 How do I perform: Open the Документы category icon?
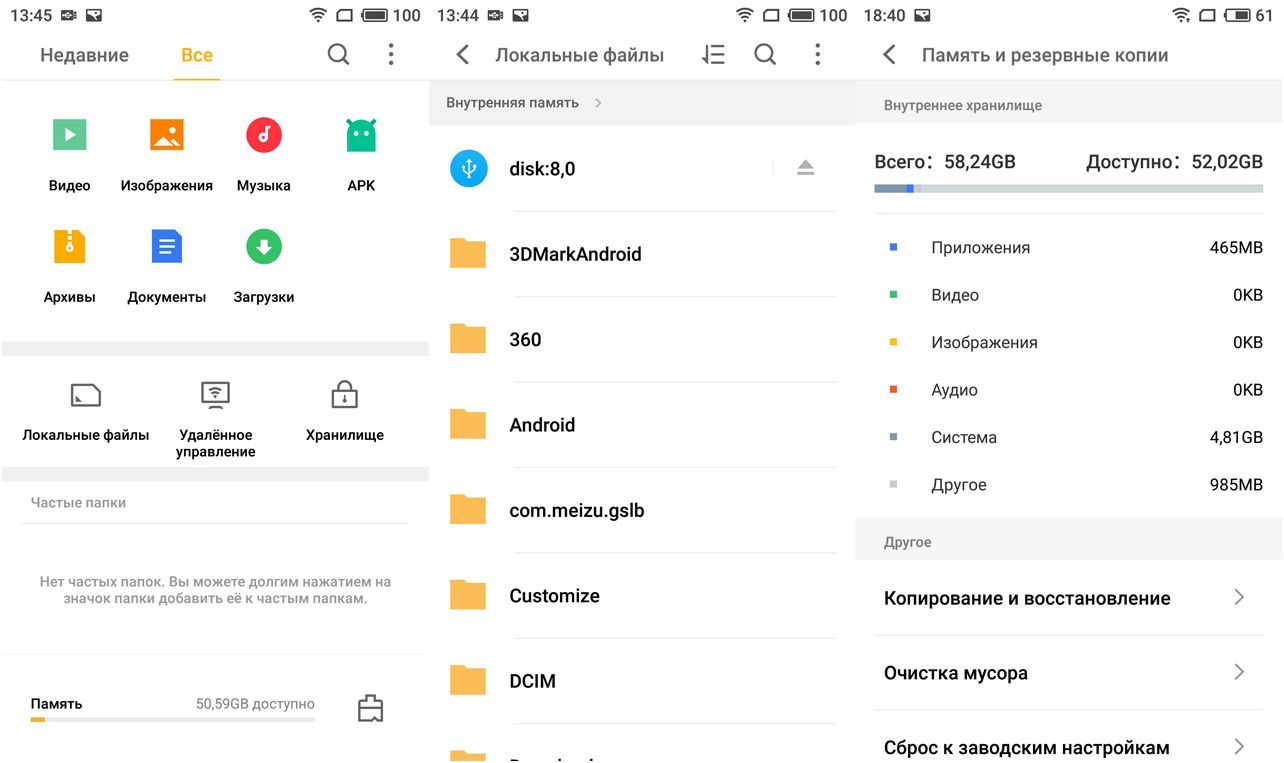tap(166, 246)
